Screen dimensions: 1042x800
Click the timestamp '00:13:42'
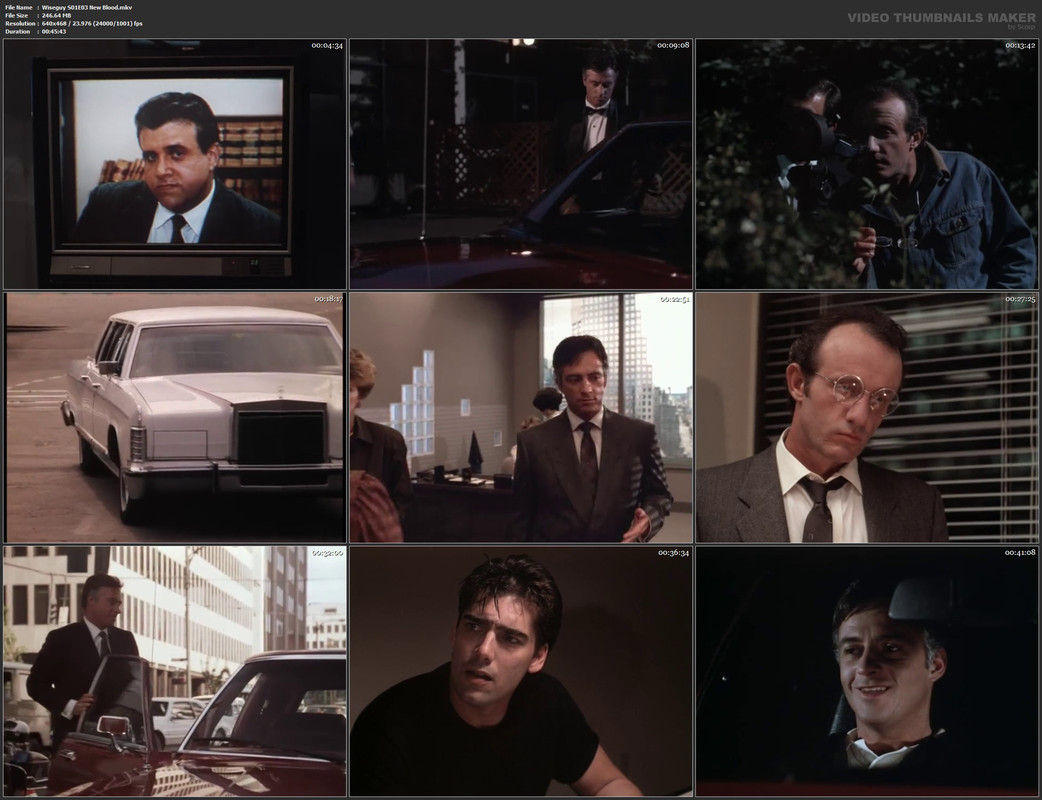click(1020, 45)
